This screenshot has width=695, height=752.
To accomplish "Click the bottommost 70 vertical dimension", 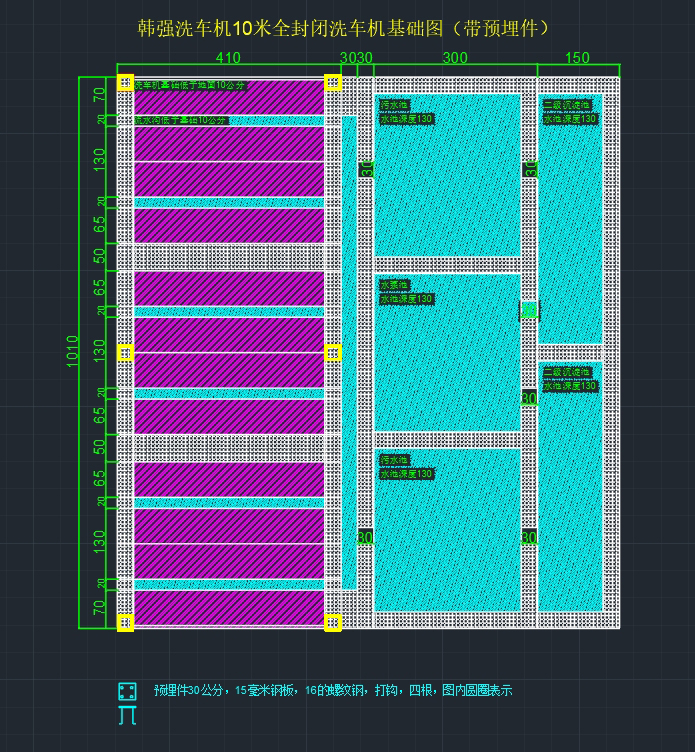I will [x=99, y=608].
